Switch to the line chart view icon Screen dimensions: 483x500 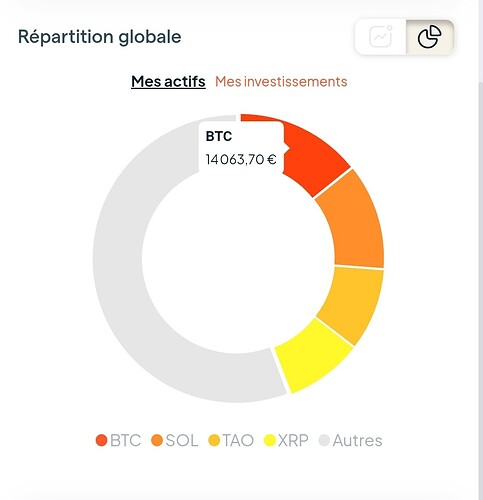click(381, 37)
